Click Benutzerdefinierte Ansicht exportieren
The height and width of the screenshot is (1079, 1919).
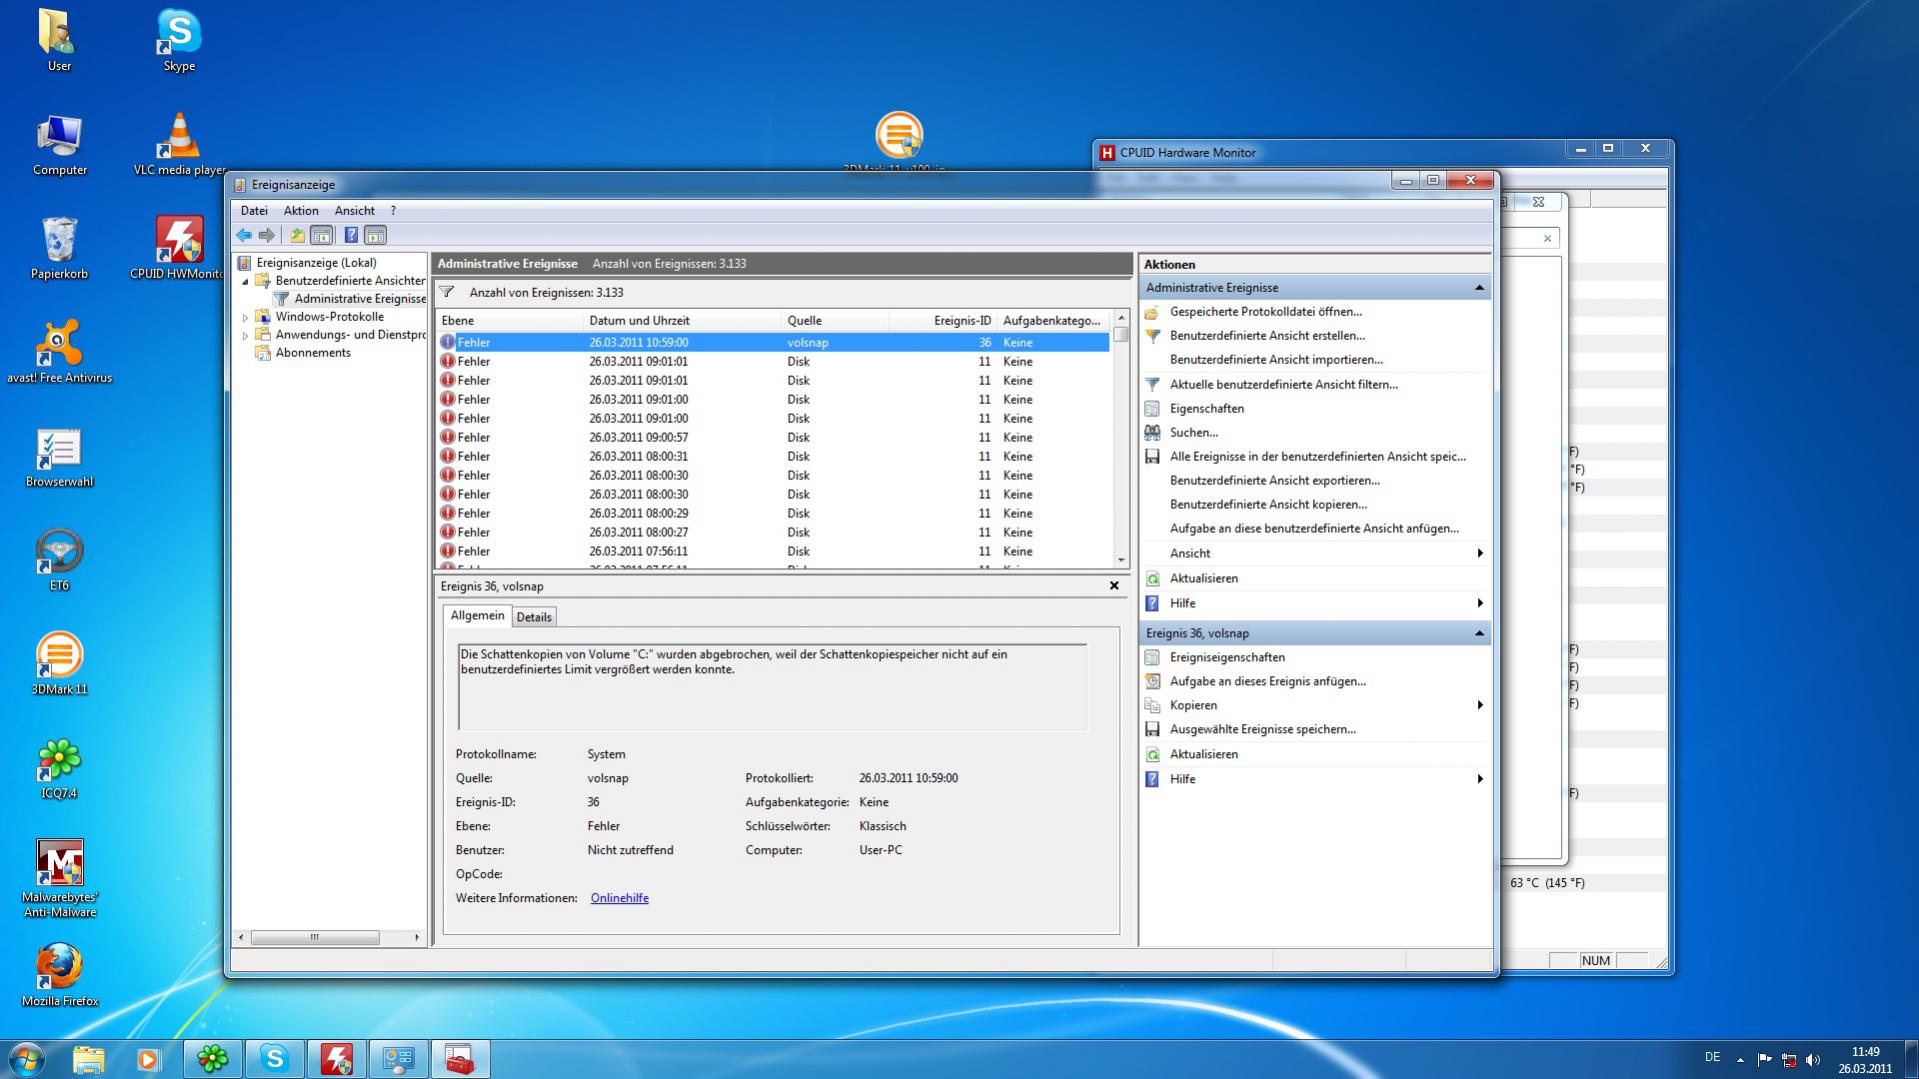1275,480
